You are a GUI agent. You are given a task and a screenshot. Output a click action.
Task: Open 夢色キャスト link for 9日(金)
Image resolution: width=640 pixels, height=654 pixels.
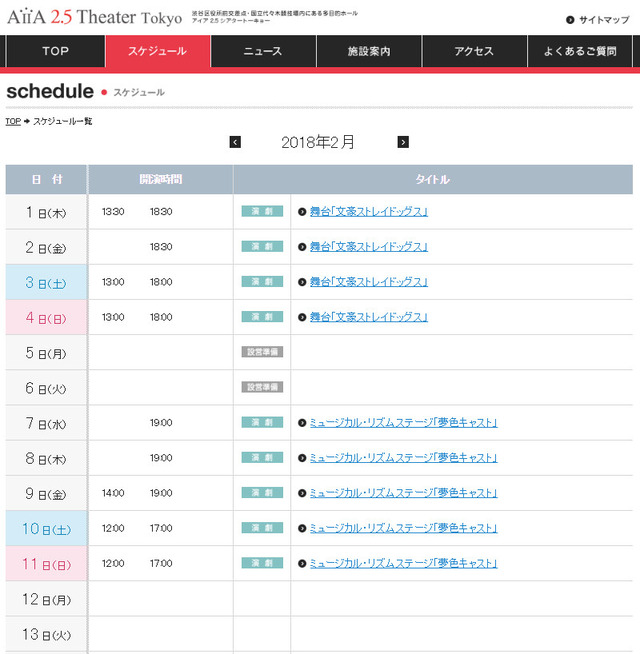tap(403, 493)
